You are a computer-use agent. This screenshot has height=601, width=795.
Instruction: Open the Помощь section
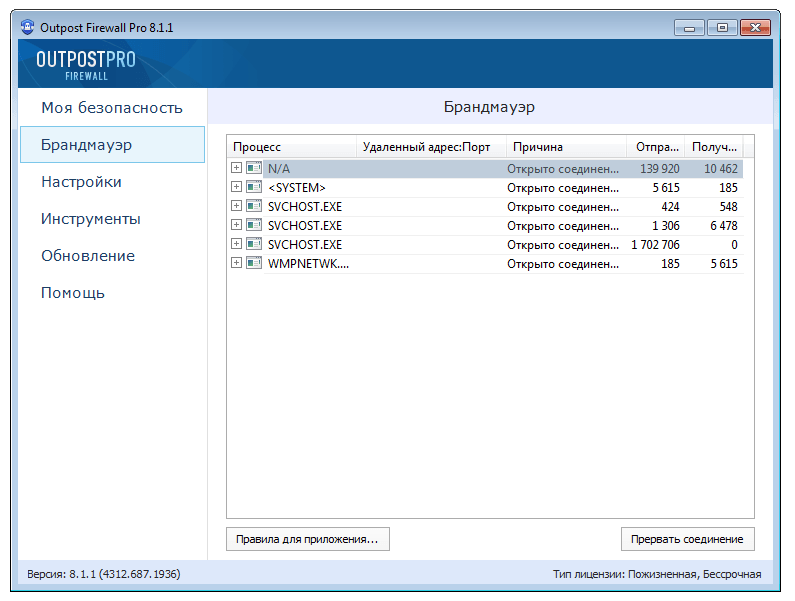[x=112, y=293]
